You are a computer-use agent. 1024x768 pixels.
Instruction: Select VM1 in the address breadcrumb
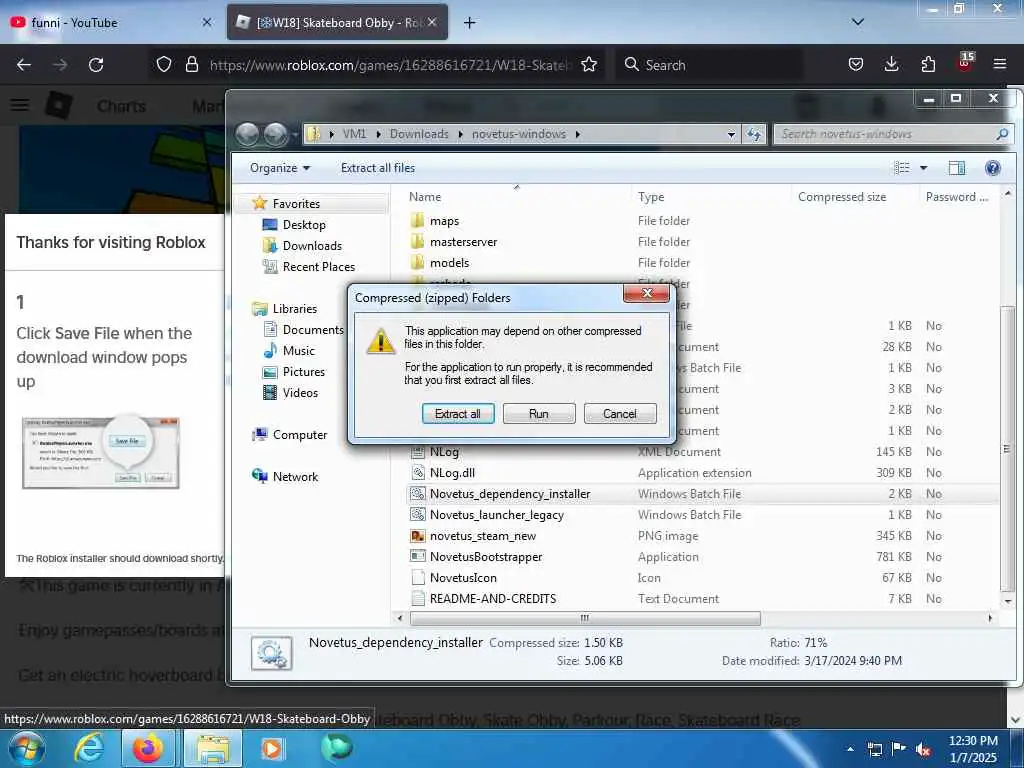pos(355,134)
